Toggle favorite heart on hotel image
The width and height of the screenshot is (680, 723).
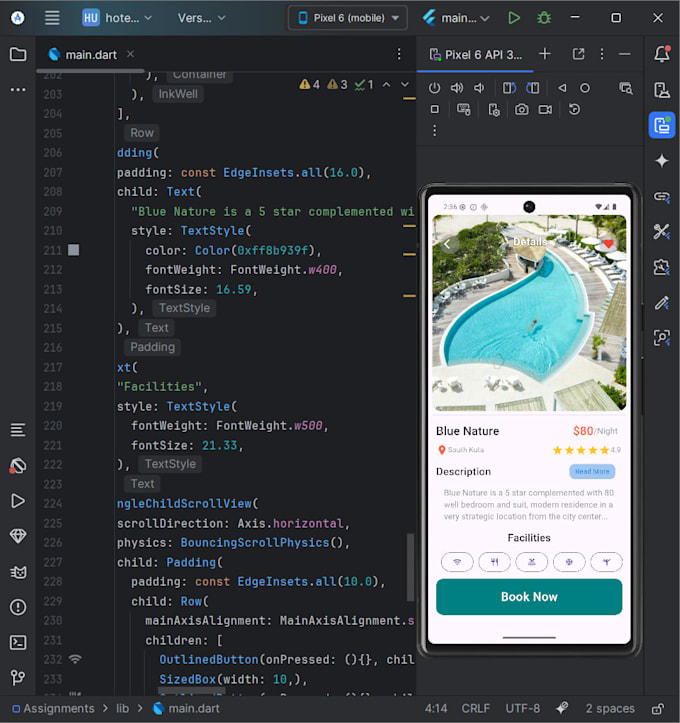tap(609, 243)
